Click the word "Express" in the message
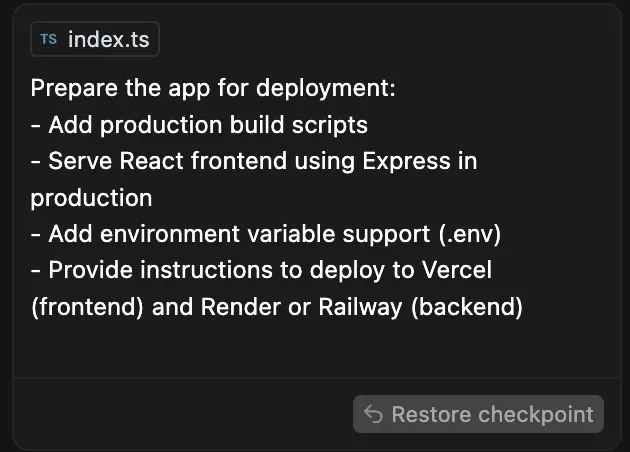 406,162
